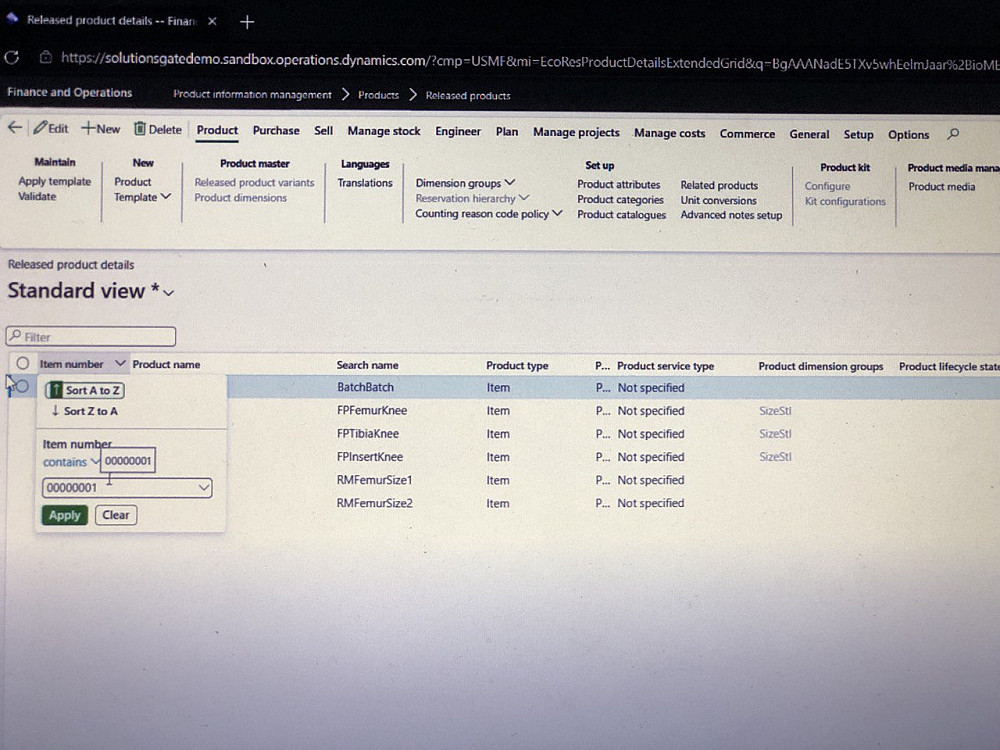Select the BatchBatch row radio circle

point(22,386)
